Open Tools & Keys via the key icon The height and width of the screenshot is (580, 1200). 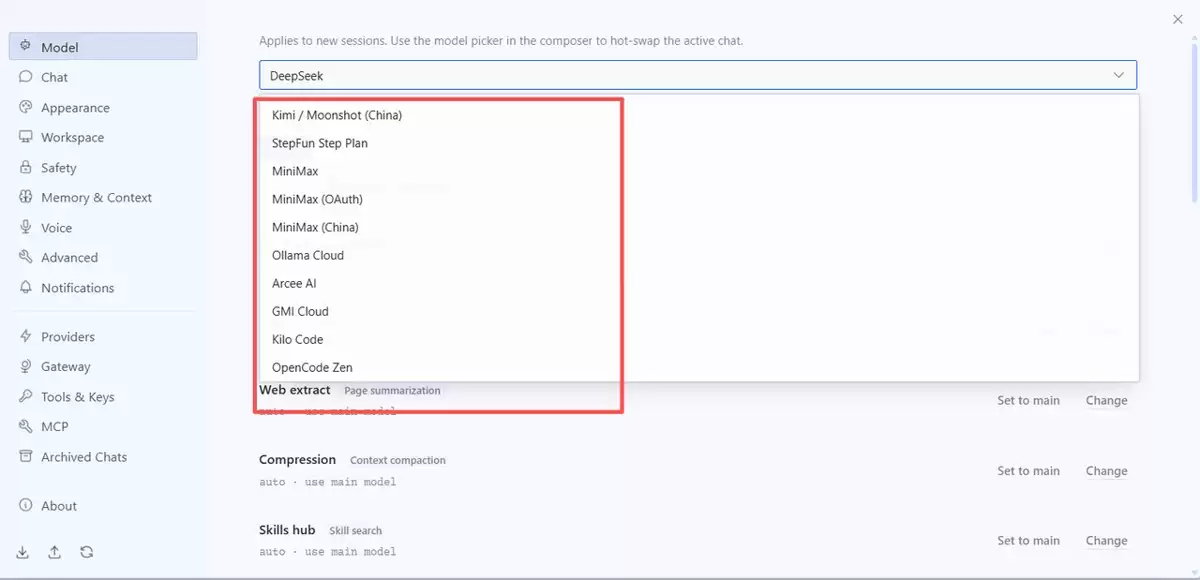click(x=26, y=397)
